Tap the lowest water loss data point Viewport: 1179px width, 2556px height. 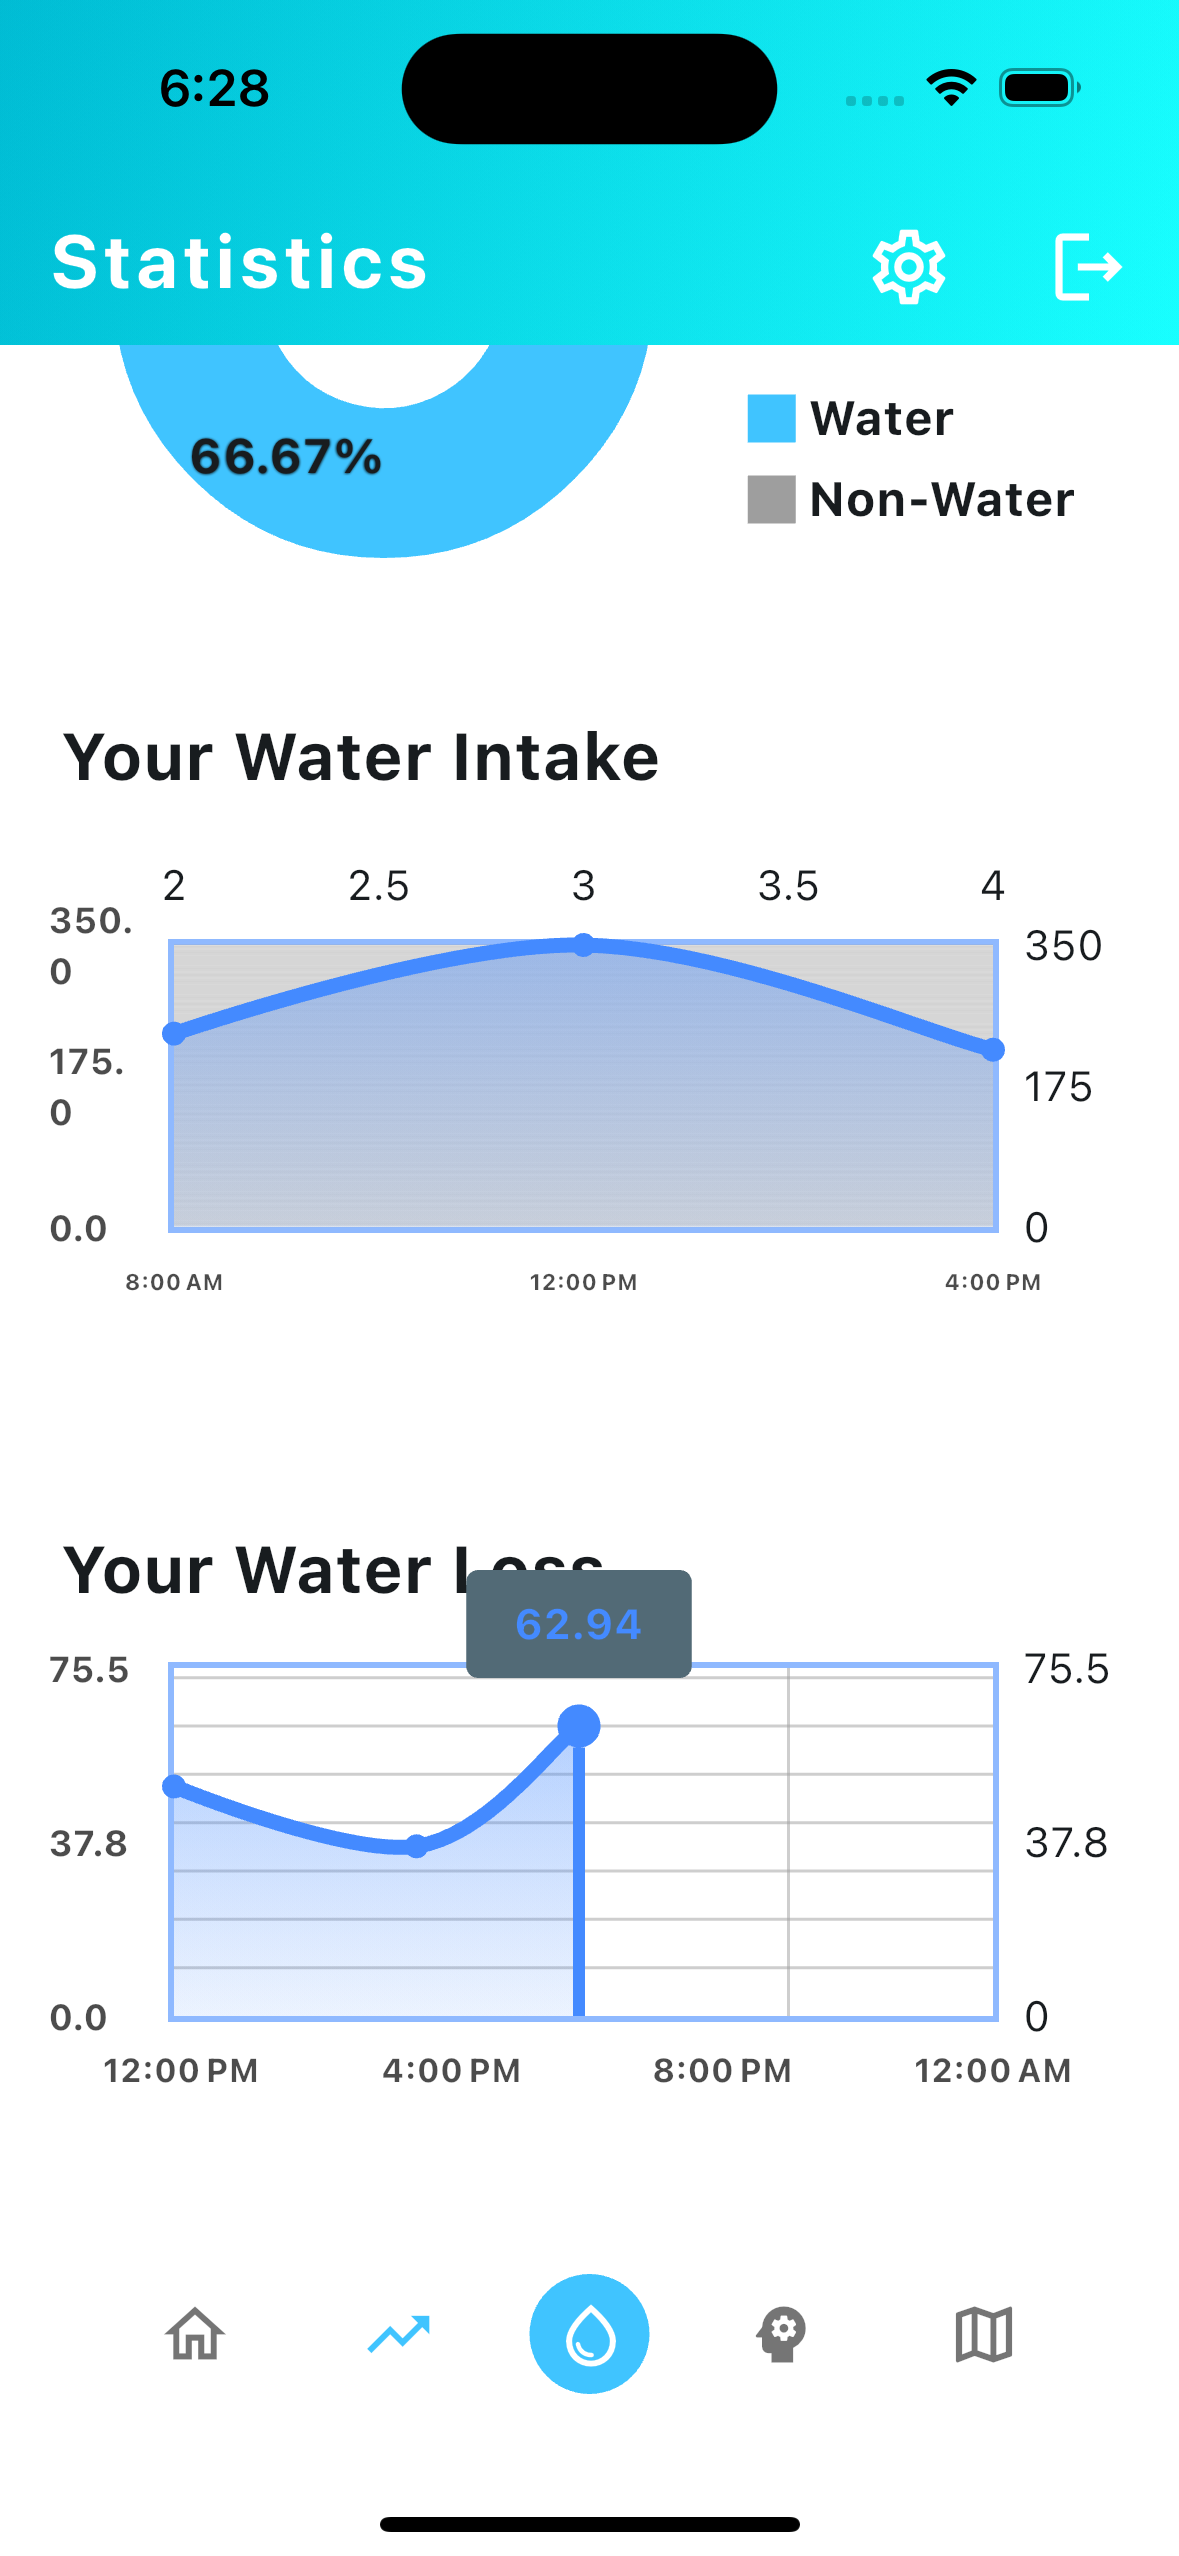click(417, 1846)
